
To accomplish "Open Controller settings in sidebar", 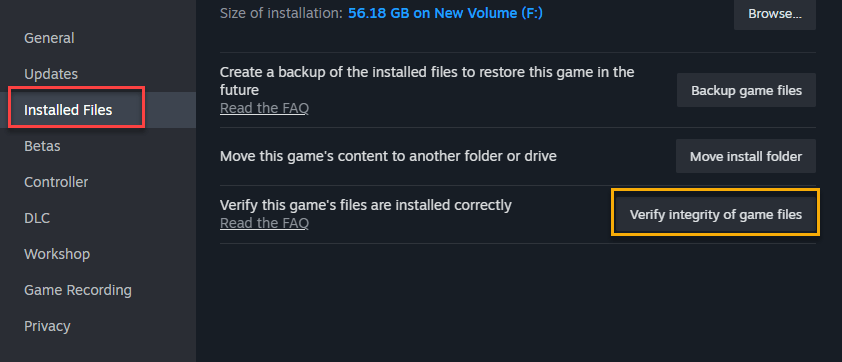I will [56, 182].
